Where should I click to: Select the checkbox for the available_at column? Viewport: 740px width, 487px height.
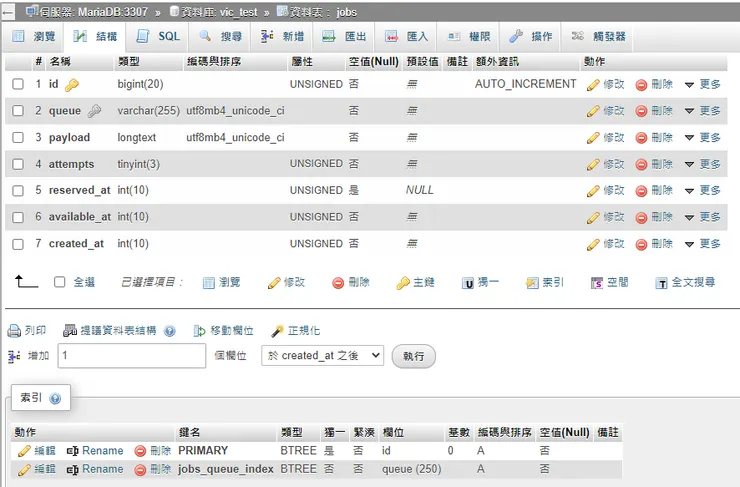18,217
